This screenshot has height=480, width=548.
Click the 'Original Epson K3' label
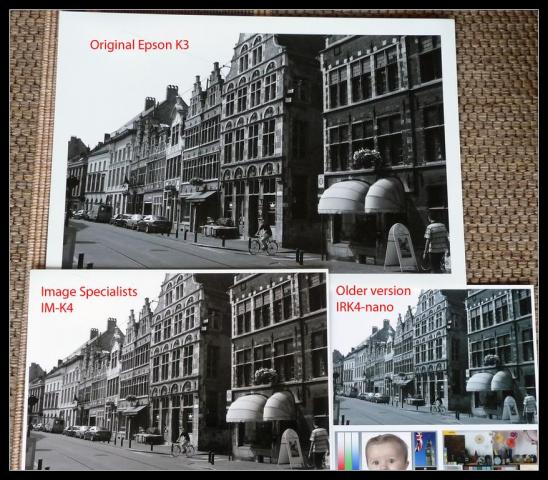coord(139,45)
